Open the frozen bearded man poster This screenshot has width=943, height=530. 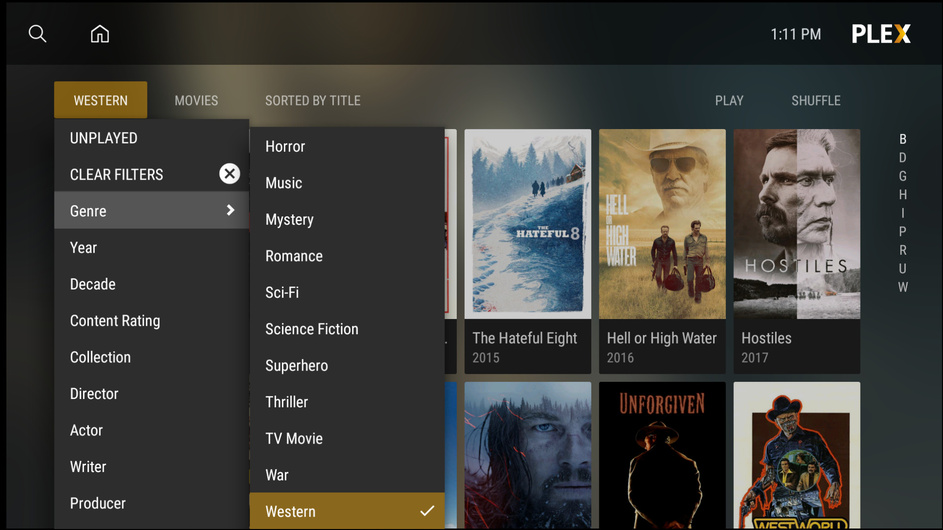tap(527, 455)
